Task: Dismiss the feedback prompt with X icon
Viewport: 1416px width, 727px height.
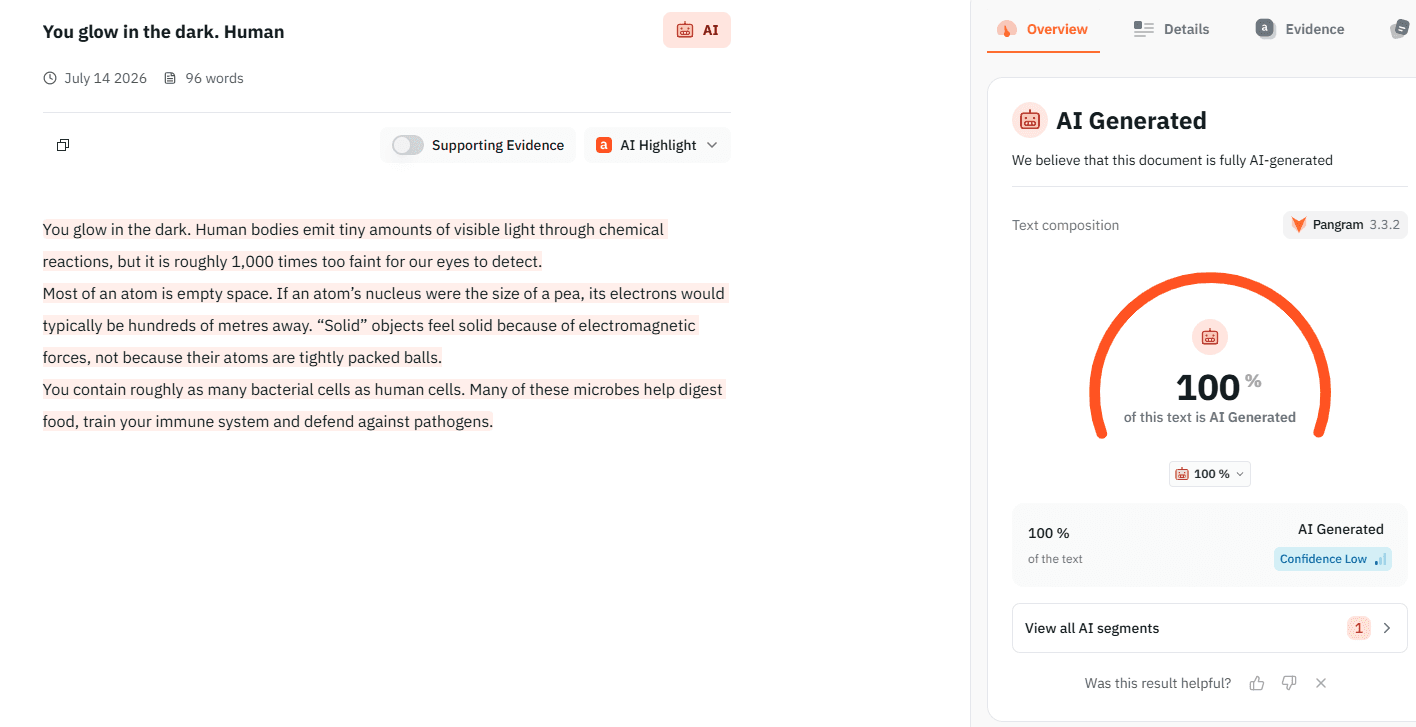Action: point(1321,683)
